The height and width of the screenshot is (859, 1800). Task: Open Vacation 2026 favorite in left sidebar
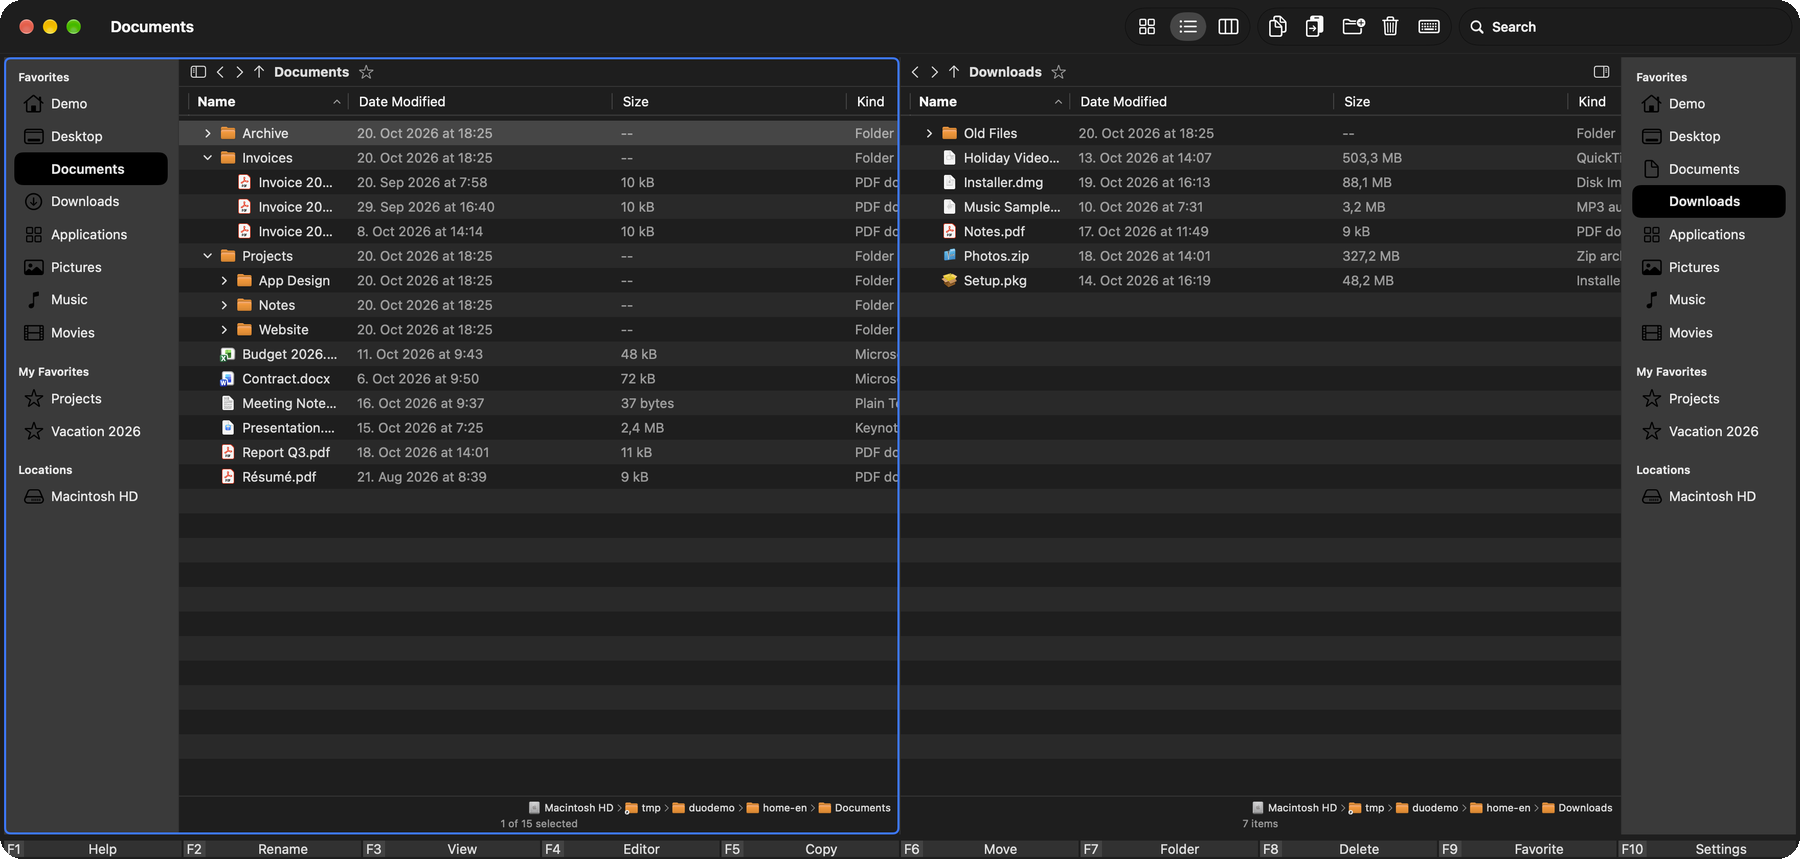[x=91, y=431]
